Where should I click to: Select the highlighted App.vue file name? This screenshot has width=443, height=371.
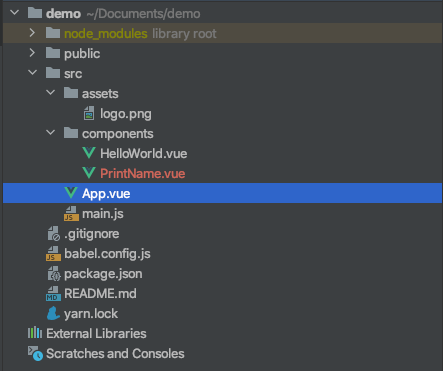(106, 194)
